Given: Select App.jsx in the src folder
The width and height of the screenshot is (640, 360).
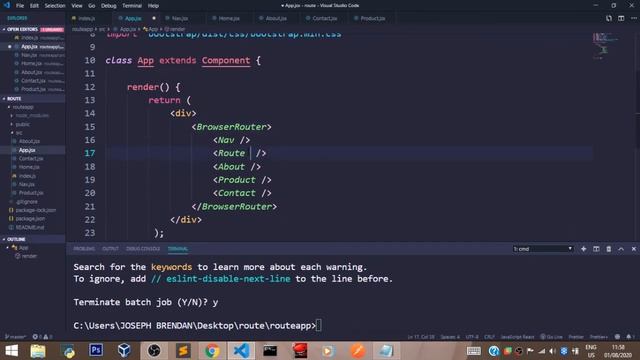Looking at the screenshot, I should click(x=27, y=150).
